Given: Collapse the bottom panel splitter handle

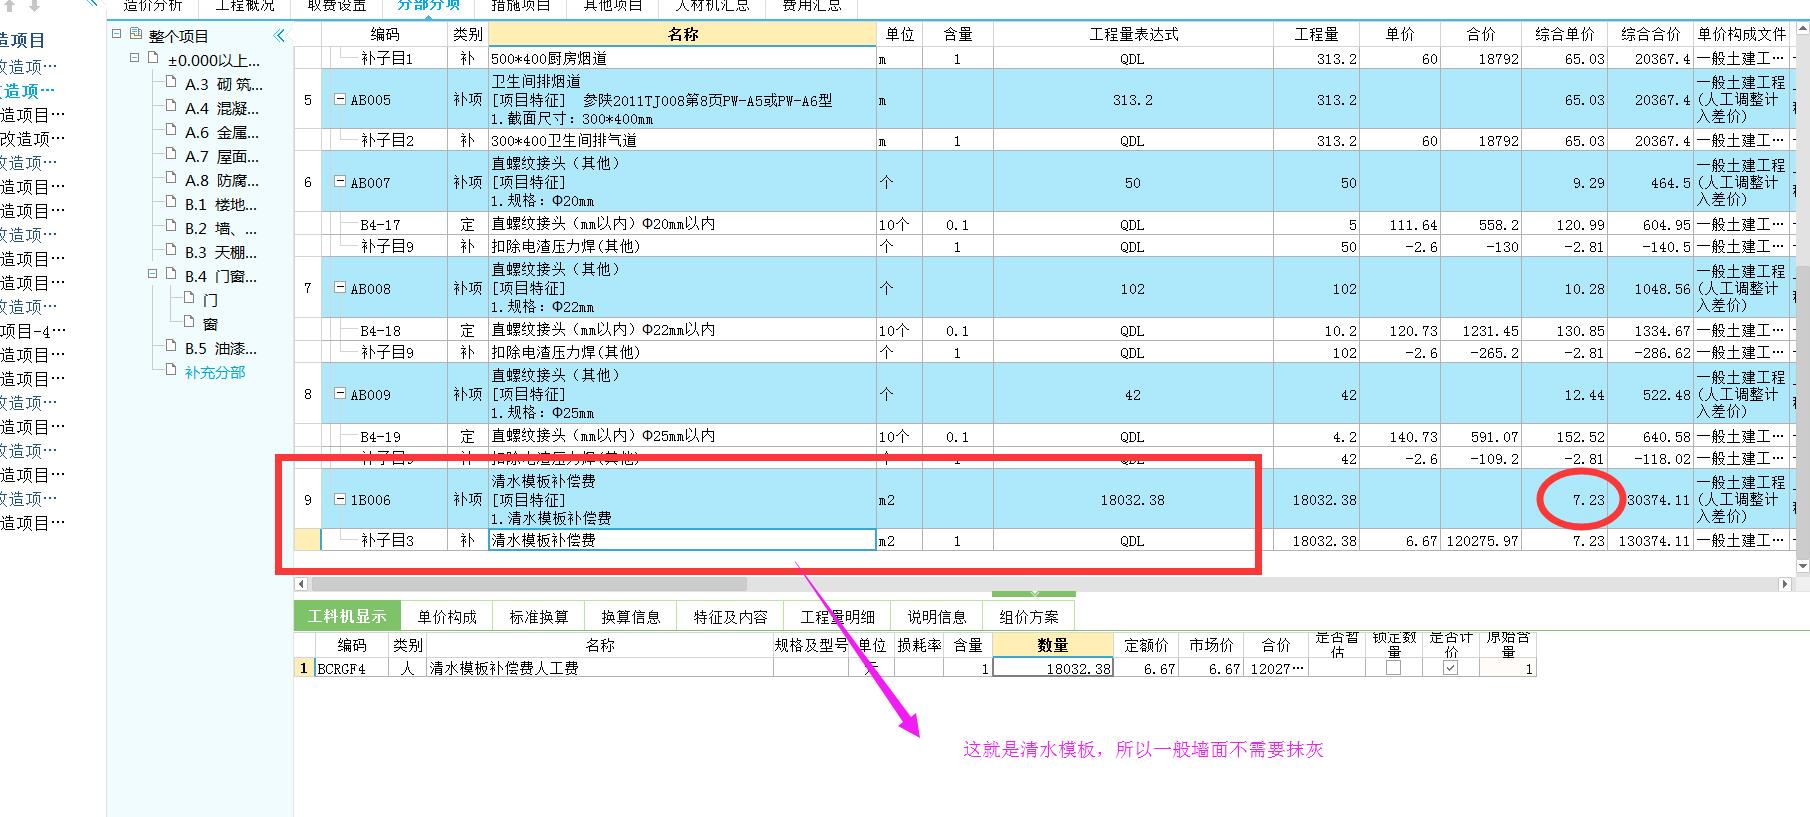Looking at the screenshot, I should [x=1035, y=593].
